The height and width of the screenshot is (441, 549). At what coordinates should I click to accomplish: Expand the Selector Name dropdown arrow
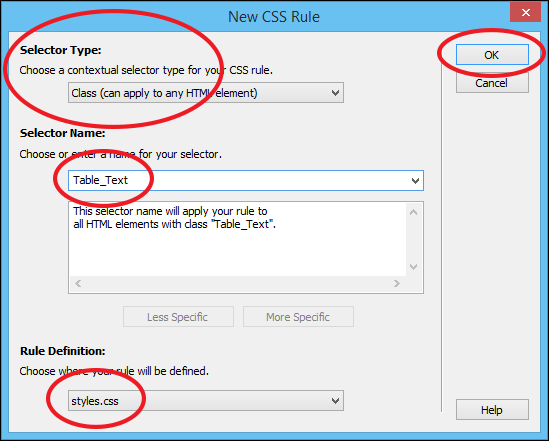pos(415,181)
